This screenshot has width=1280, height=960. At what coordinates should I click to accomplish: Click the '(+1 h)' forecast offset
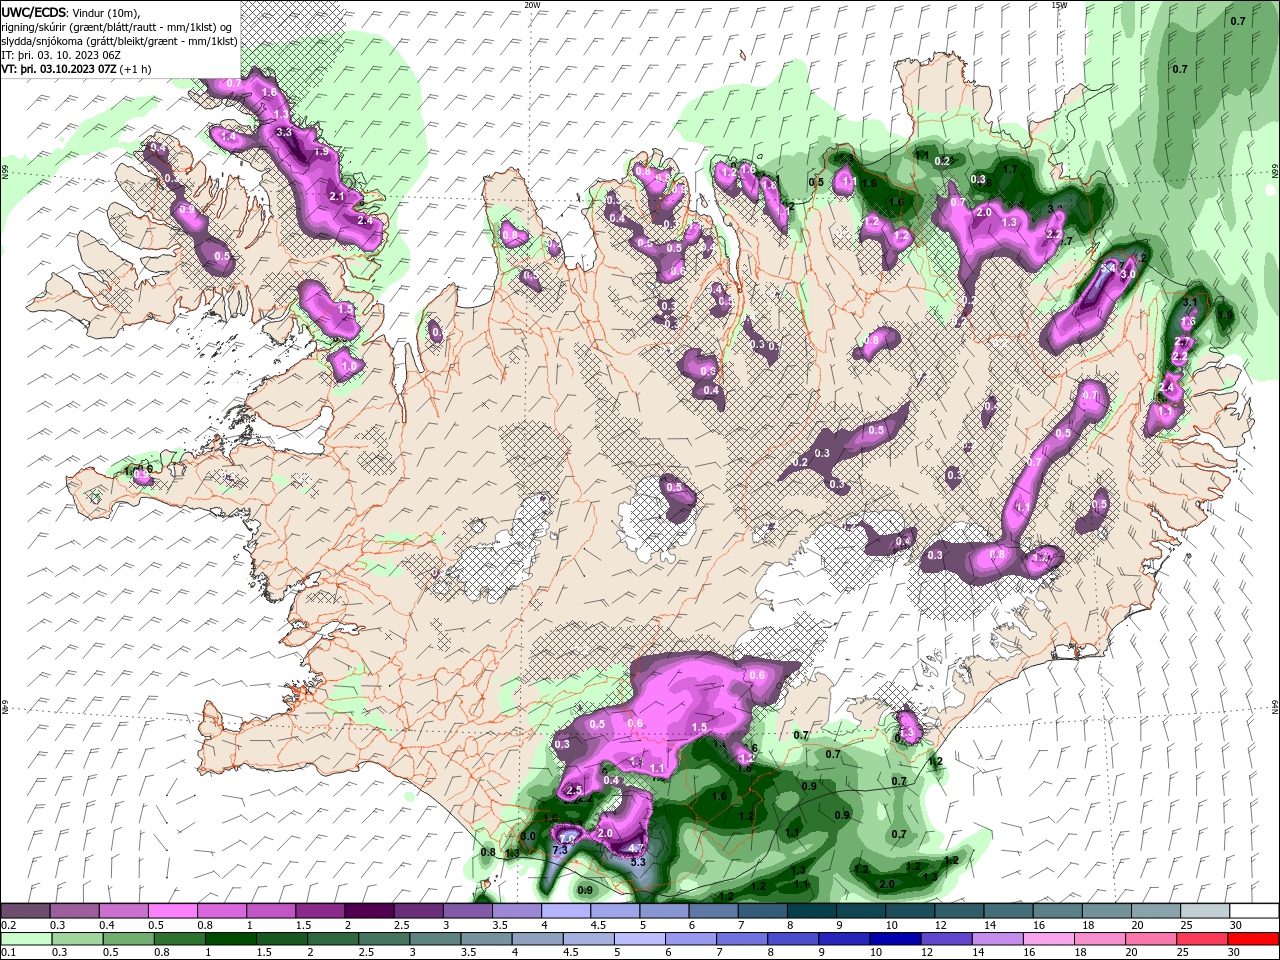[138, 69]
